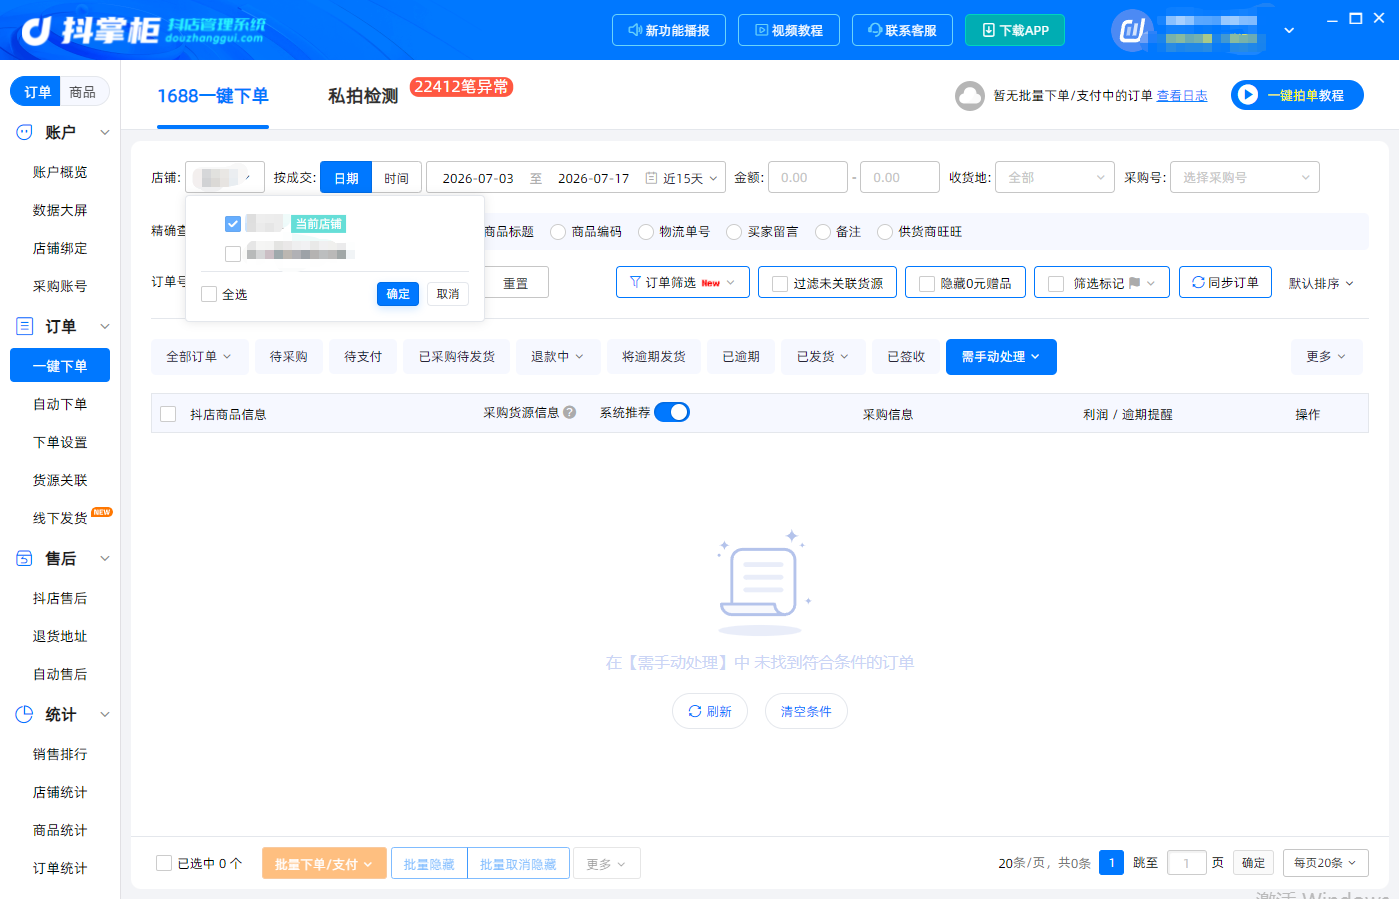Click the 联系客服 headset icon

(875, 30)
